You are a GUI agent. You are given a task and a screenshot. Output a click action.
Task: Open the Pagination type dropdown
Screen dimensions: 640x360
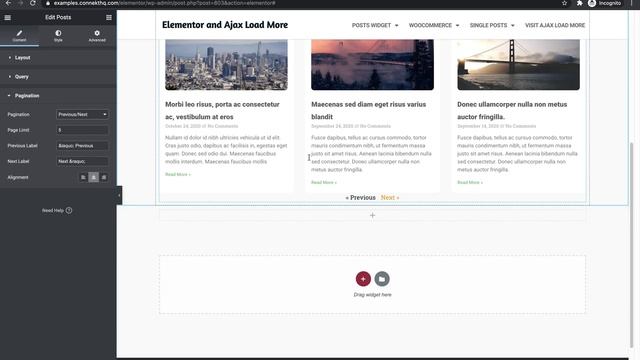[82, 114]
